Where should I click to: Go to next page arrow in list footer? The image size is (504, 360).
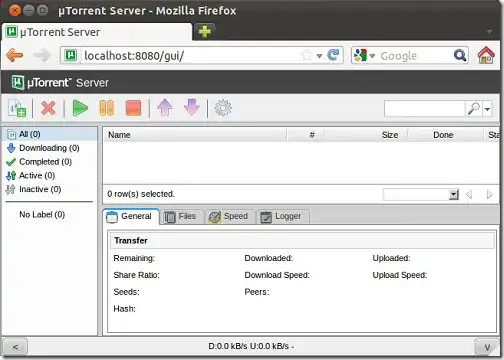489,194
